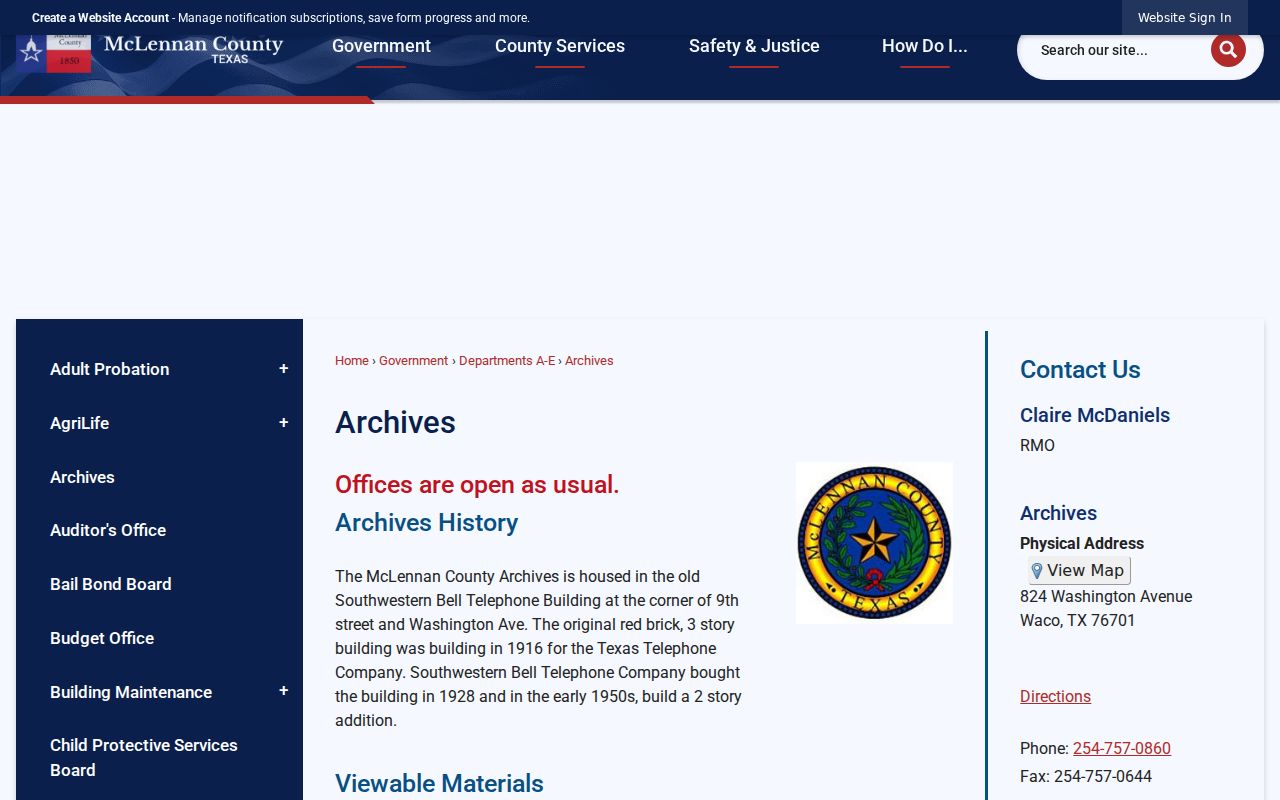Open Child Protective Services Board page
The width and height of the screenshot is (1280, 800).
(x=144, y=757)
